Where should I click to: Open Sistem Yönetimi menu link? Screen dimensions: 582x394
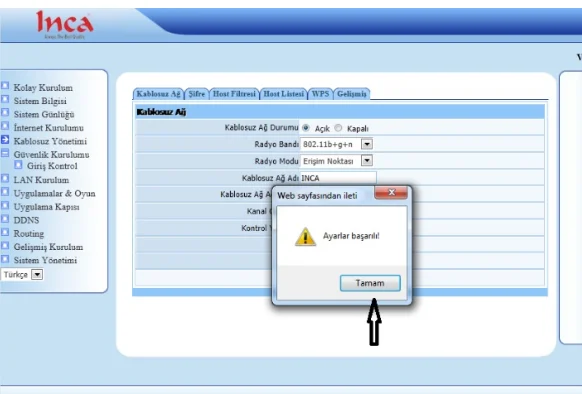[x=45, y=260]
